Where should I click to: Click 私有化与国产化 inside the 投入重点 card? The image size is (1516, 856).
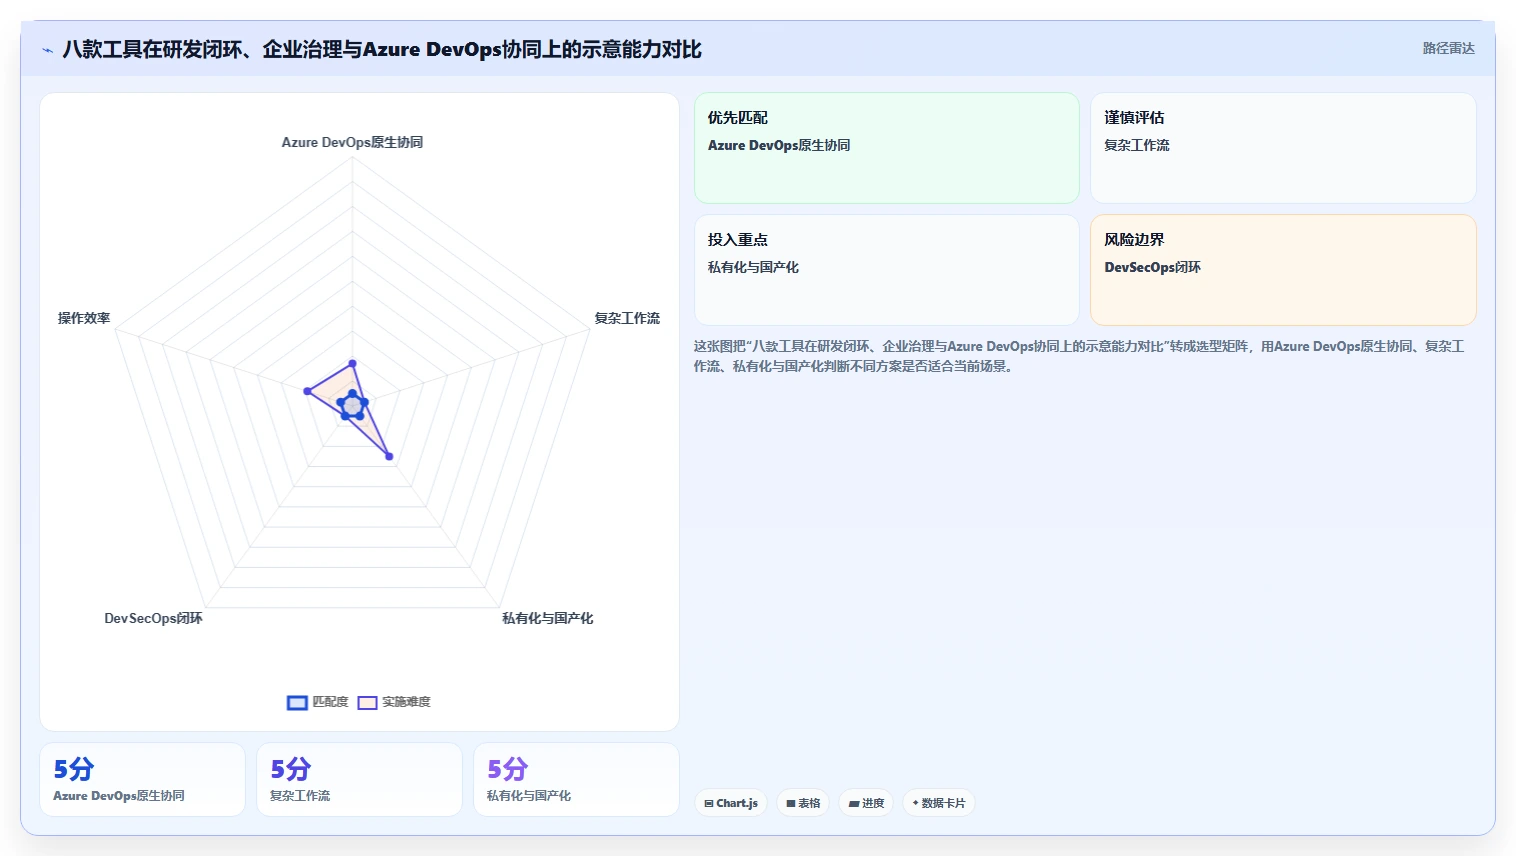(x=753, y=267)
